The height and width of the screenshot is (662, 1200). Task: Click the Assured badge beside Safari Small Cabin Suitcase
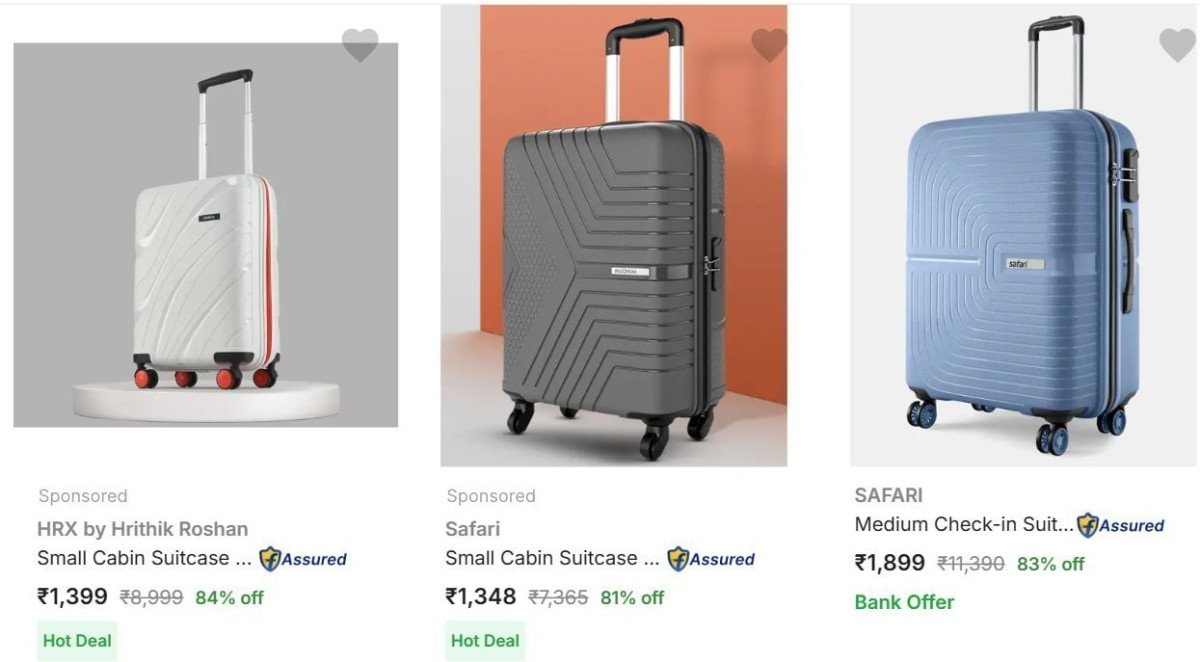[710, 560]
